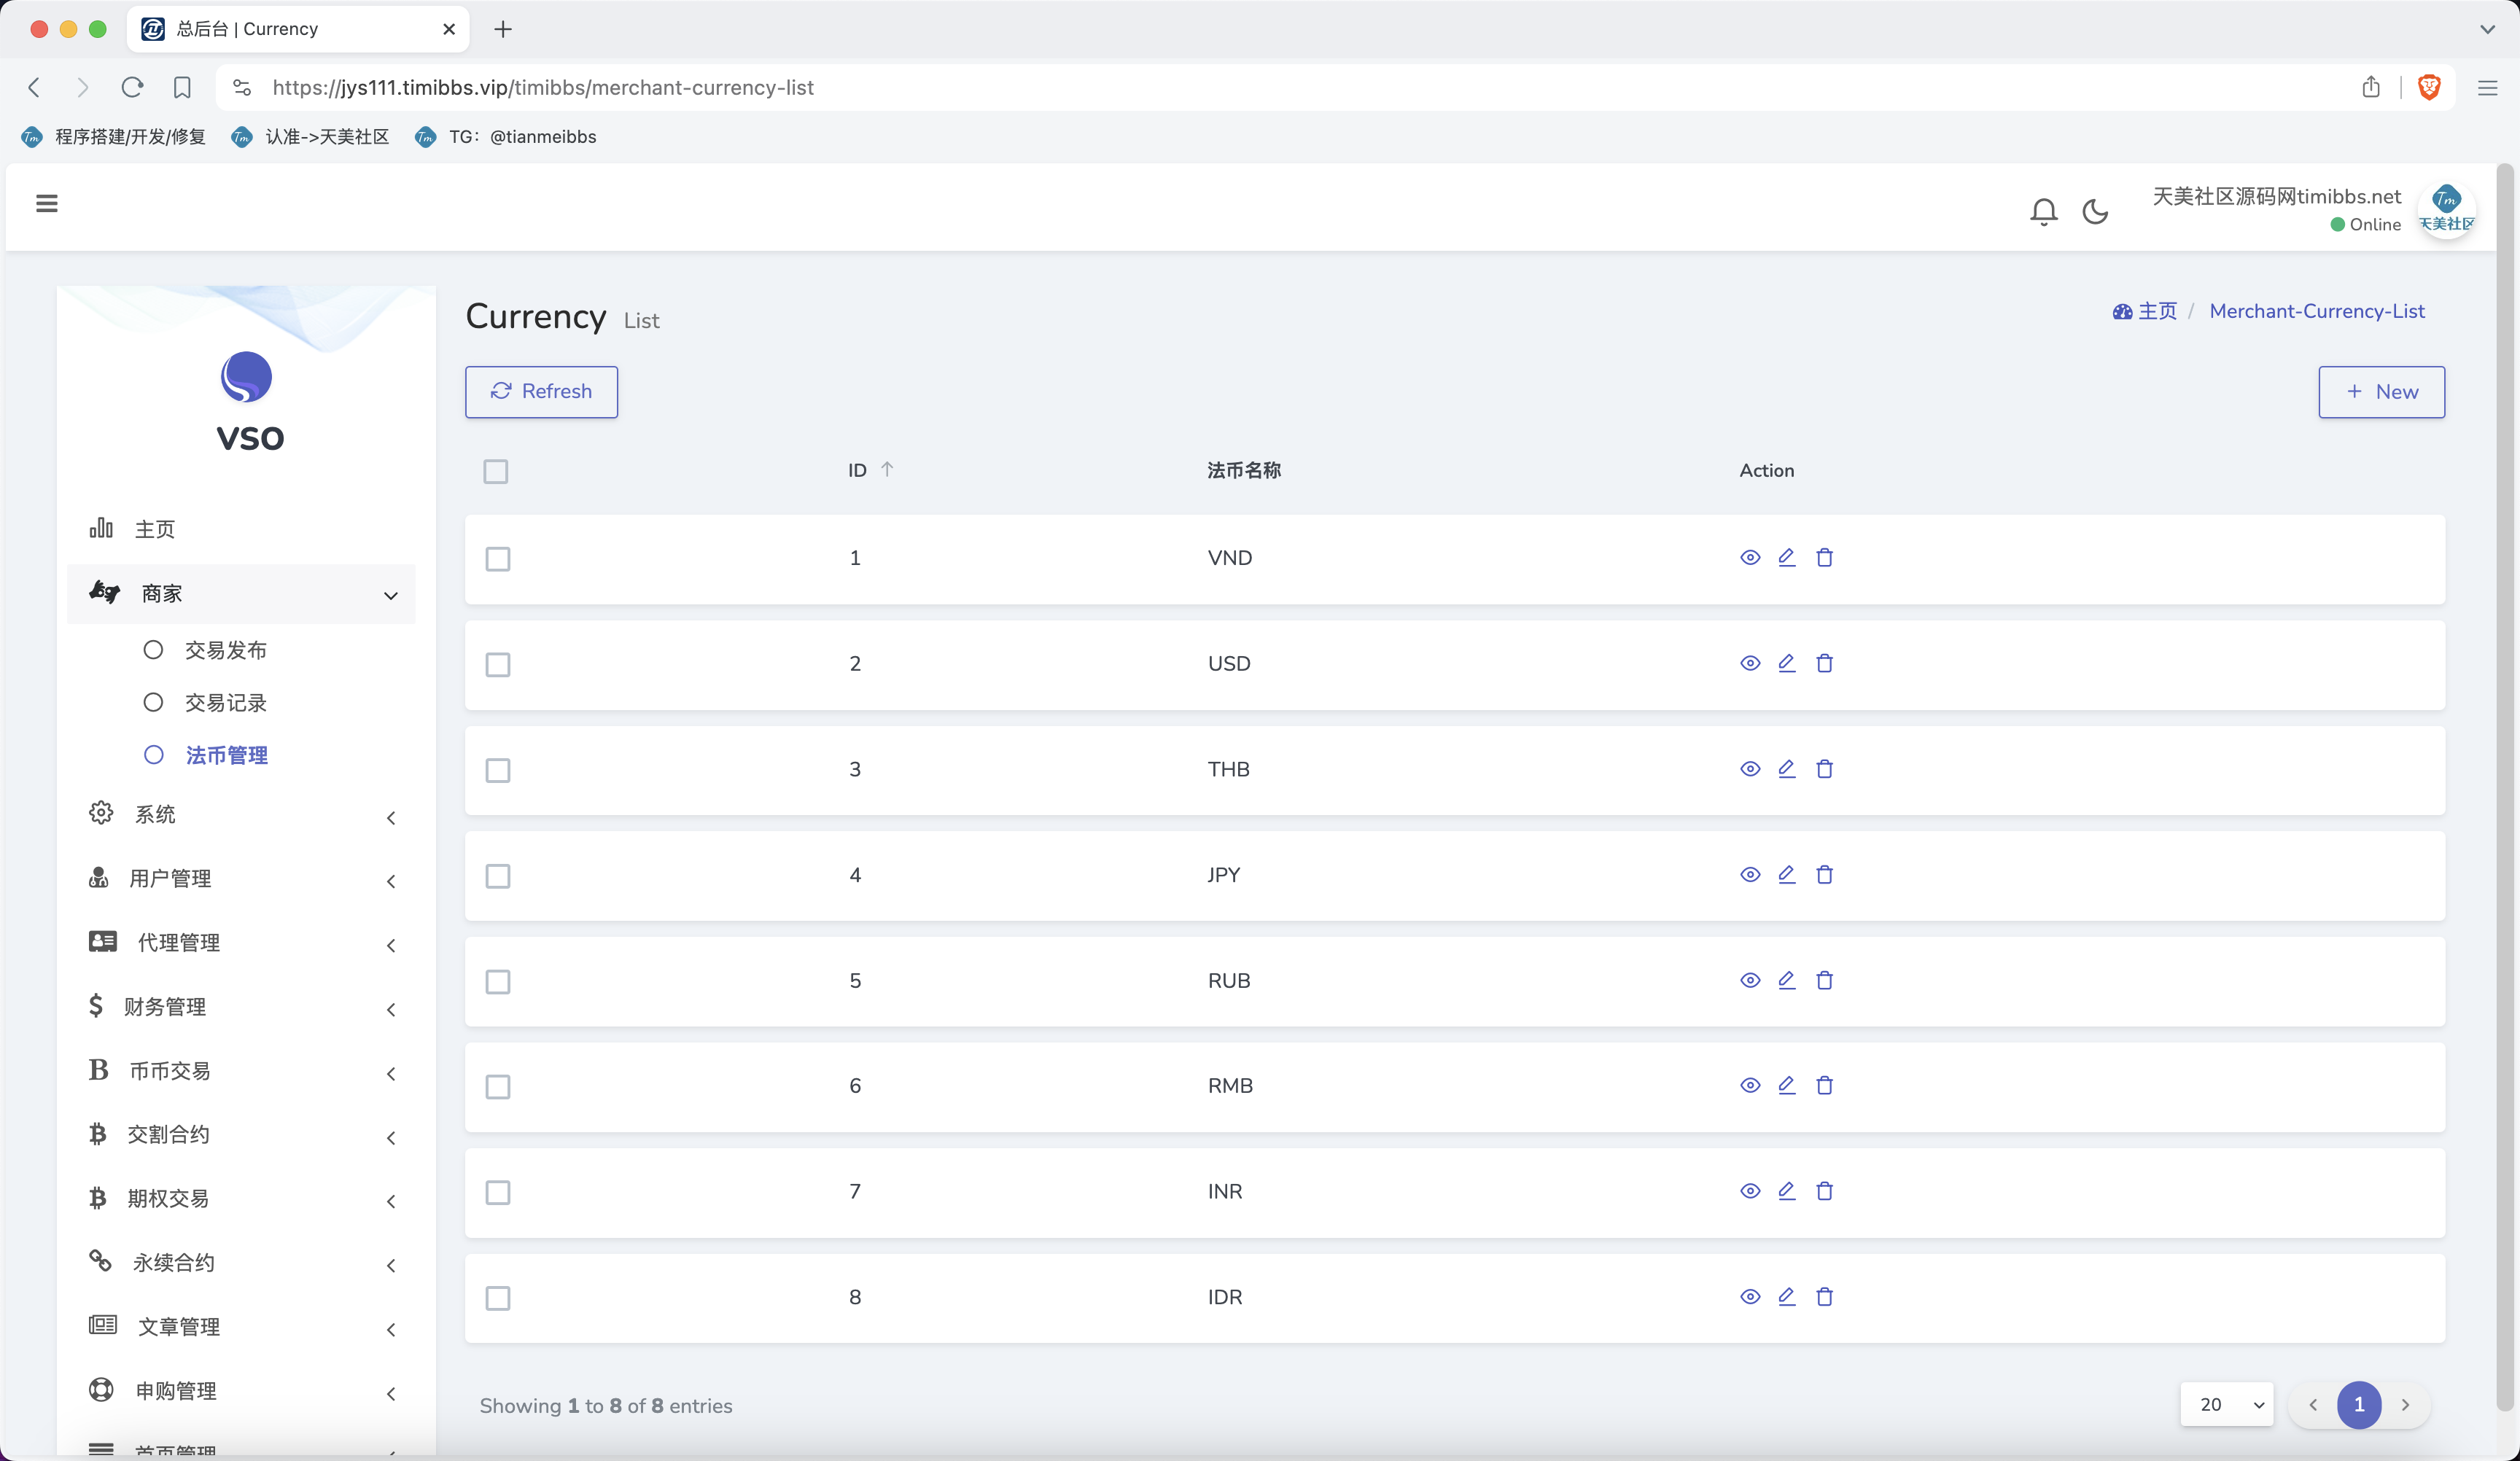
Task: Click trash icon for IDR row
Action: pos(1824,1297)
